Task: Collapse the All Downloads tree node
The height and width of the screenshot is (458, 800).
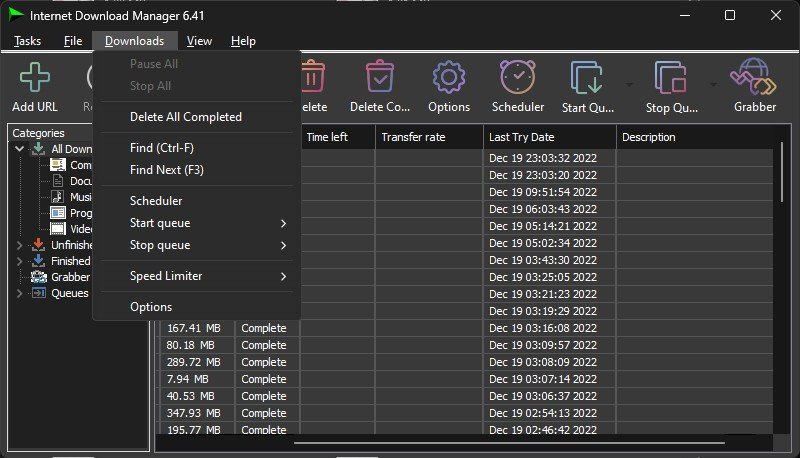Action: click(20, 149)
